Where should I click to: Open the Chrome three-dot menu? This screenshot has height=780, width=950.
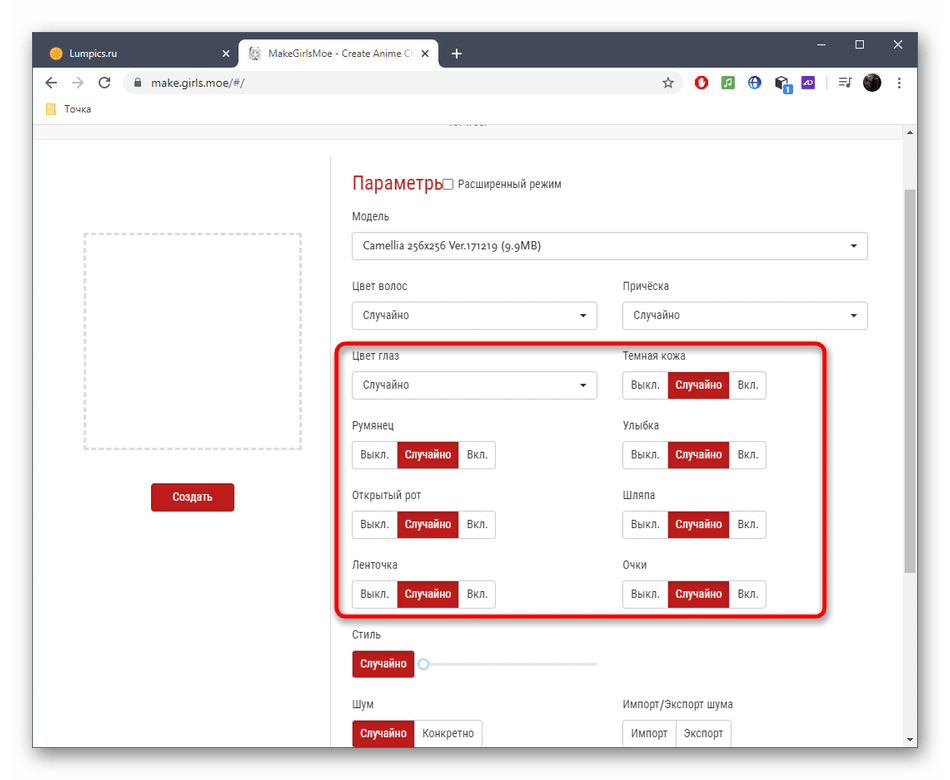pyautogui.click(x=899, y=83)
